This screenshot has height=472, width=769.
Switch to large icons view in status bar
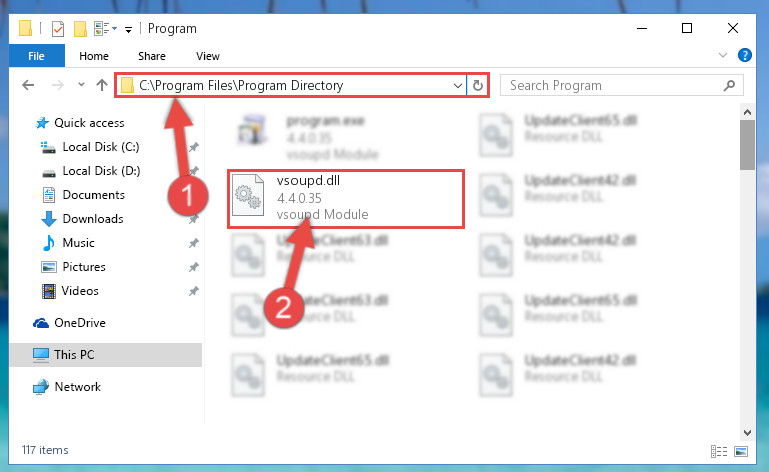click(x=741, y=451)
